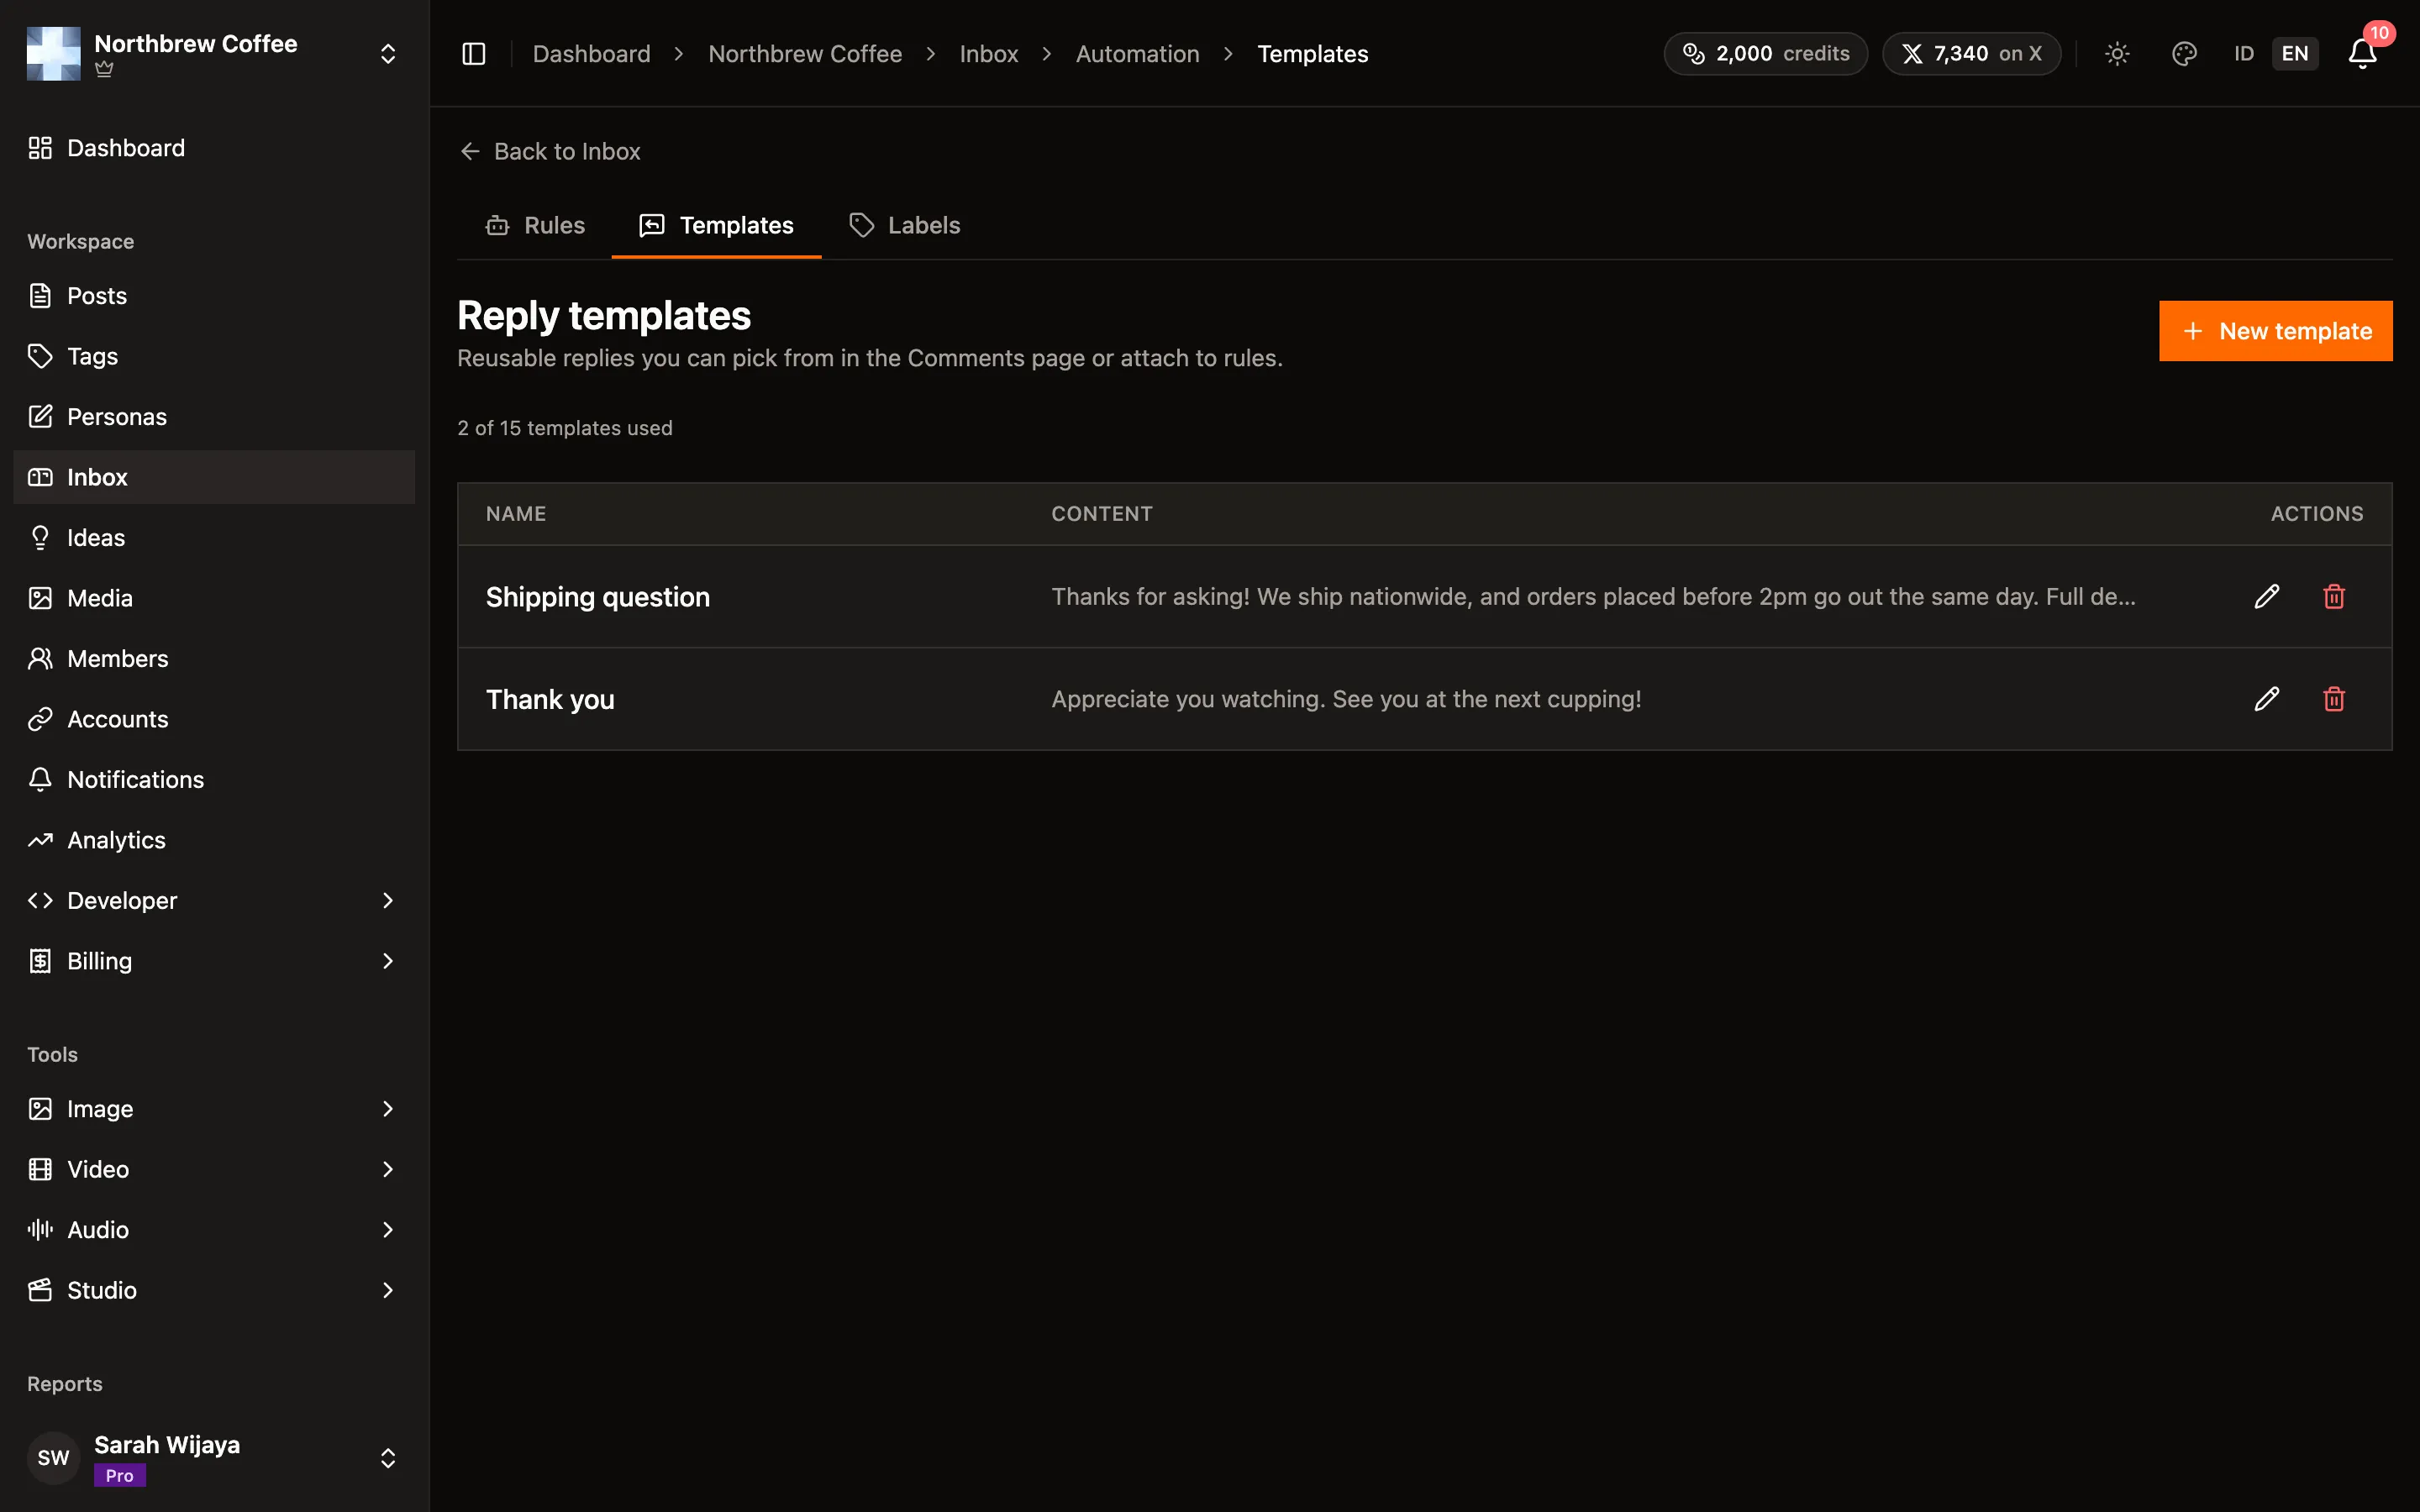Expand the Studio tools
Screen dimensions: 2420x1512
(214, 1290)
